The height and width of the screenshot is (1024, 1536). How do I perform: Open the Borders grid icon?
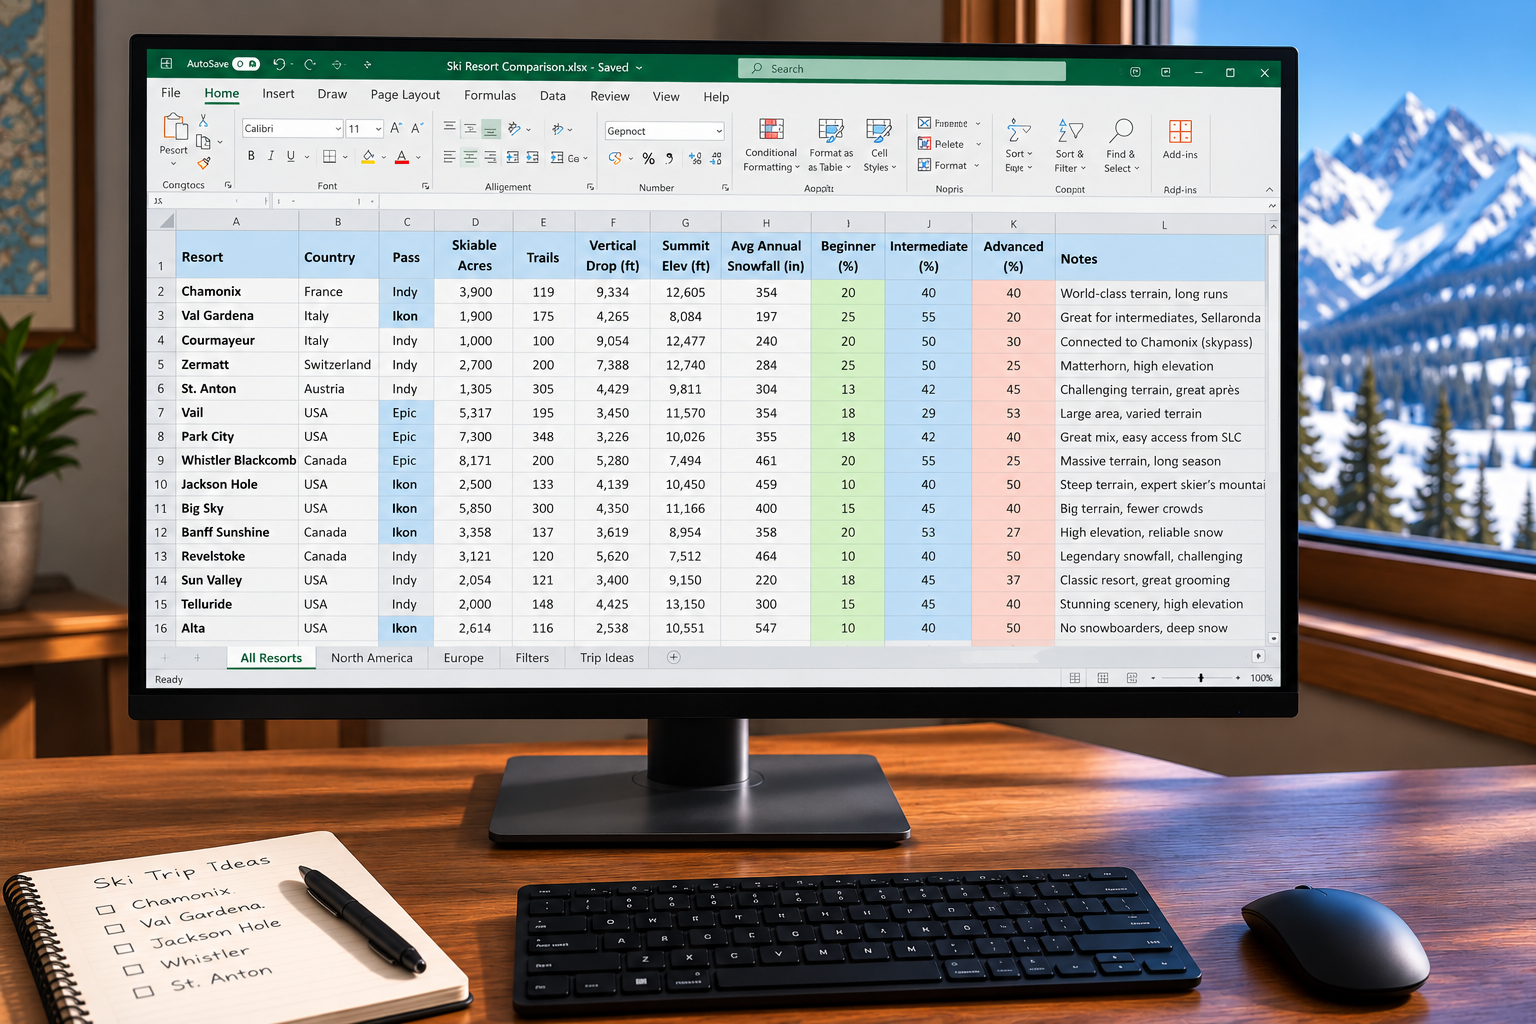click(x=329, y=157)
